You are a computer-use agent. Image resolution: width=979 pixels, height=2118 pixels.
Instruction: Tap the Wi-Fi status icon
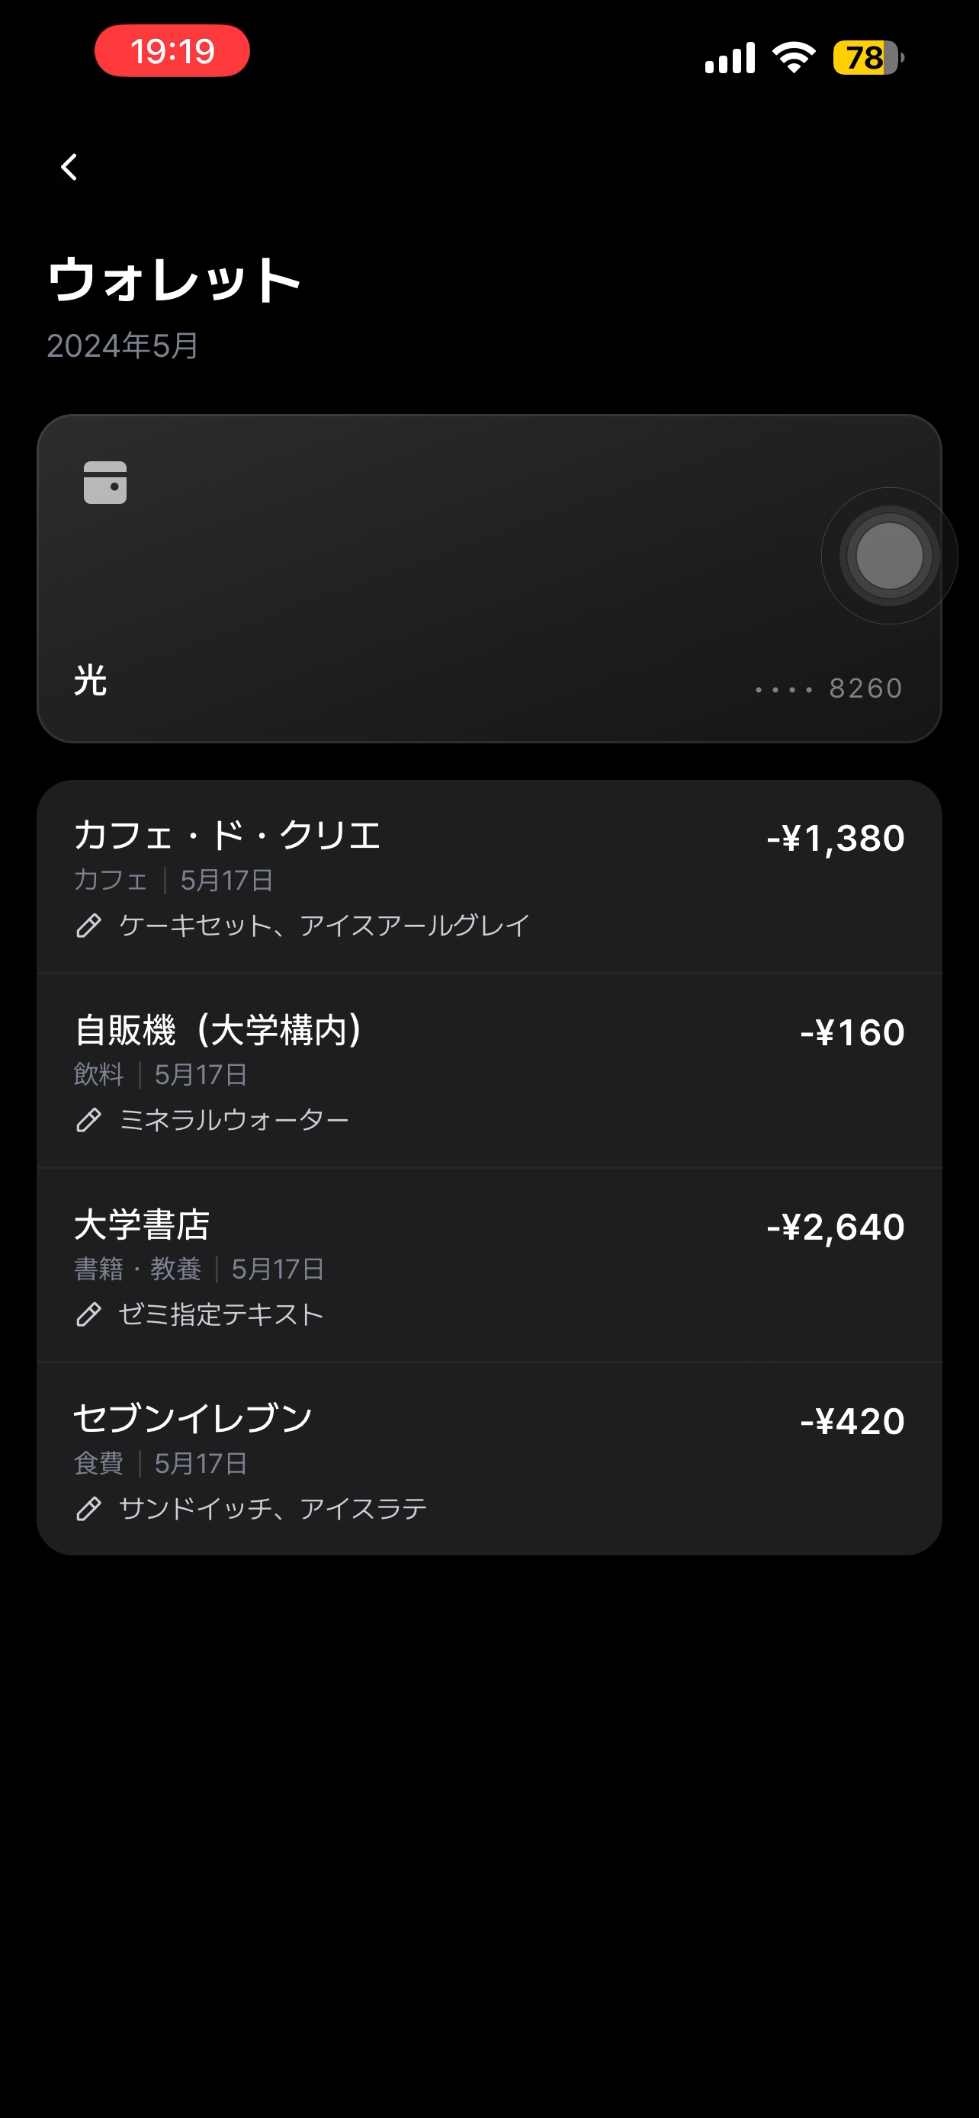click(x=794, y=57)
